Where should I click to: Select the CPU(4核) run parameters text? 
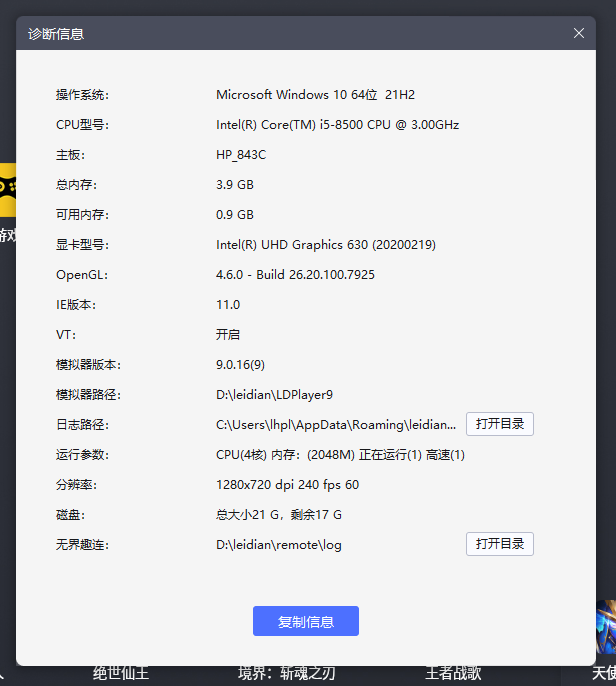pos(340,455)
